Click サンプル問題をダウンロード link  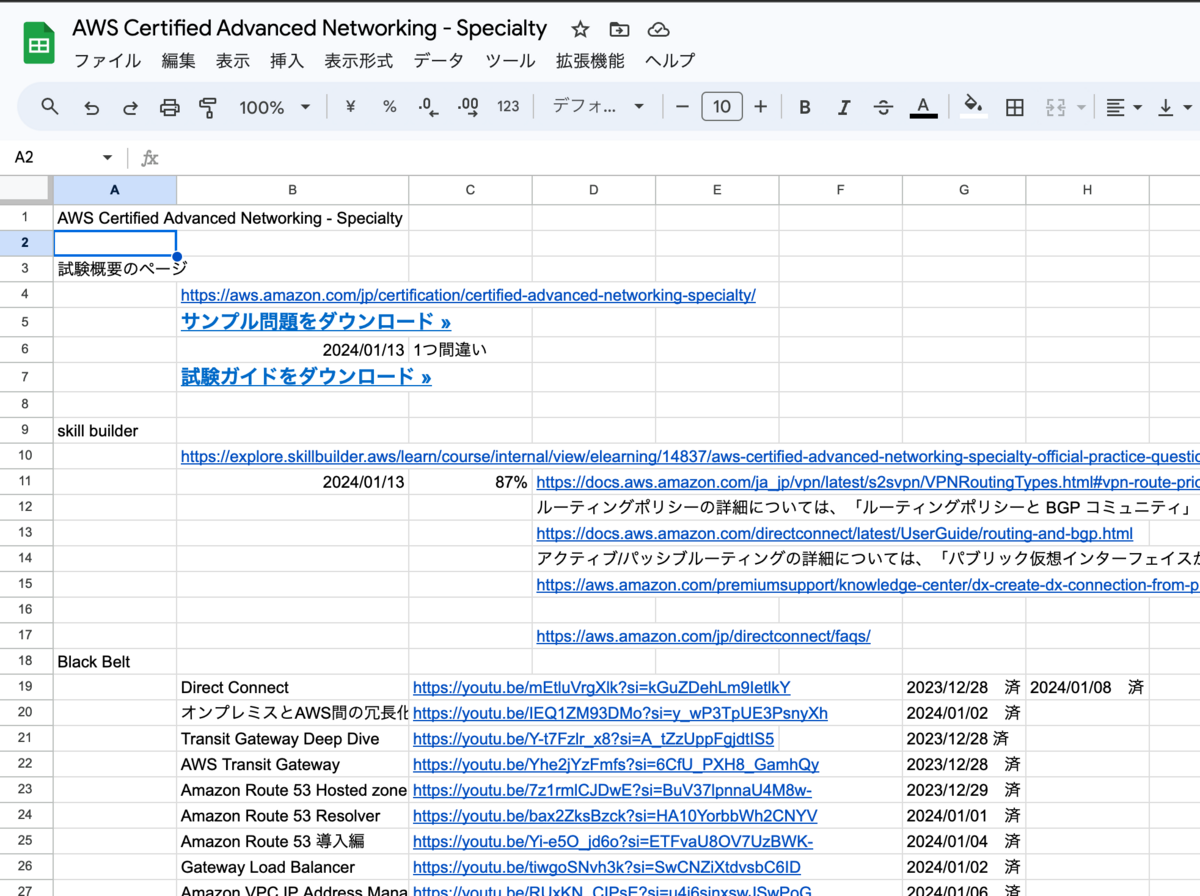click(315, 321)
